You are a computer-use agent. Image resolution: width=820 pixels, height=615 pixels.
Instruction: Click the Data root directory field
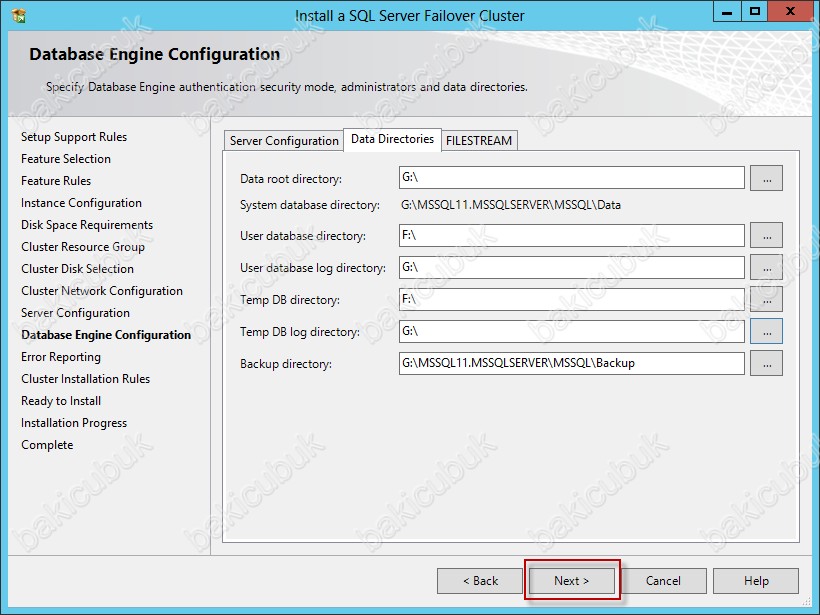coord(571,178)
